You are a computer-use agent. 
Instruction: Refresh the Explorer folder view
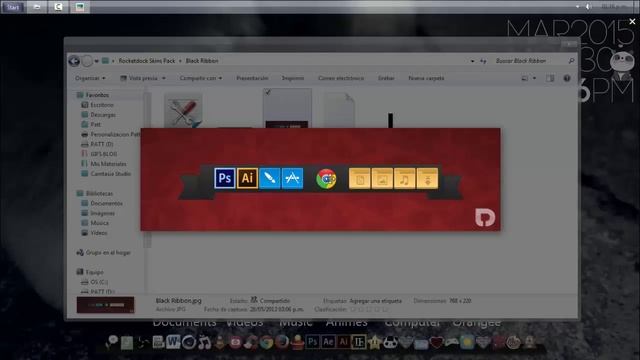tap(483, 61)
